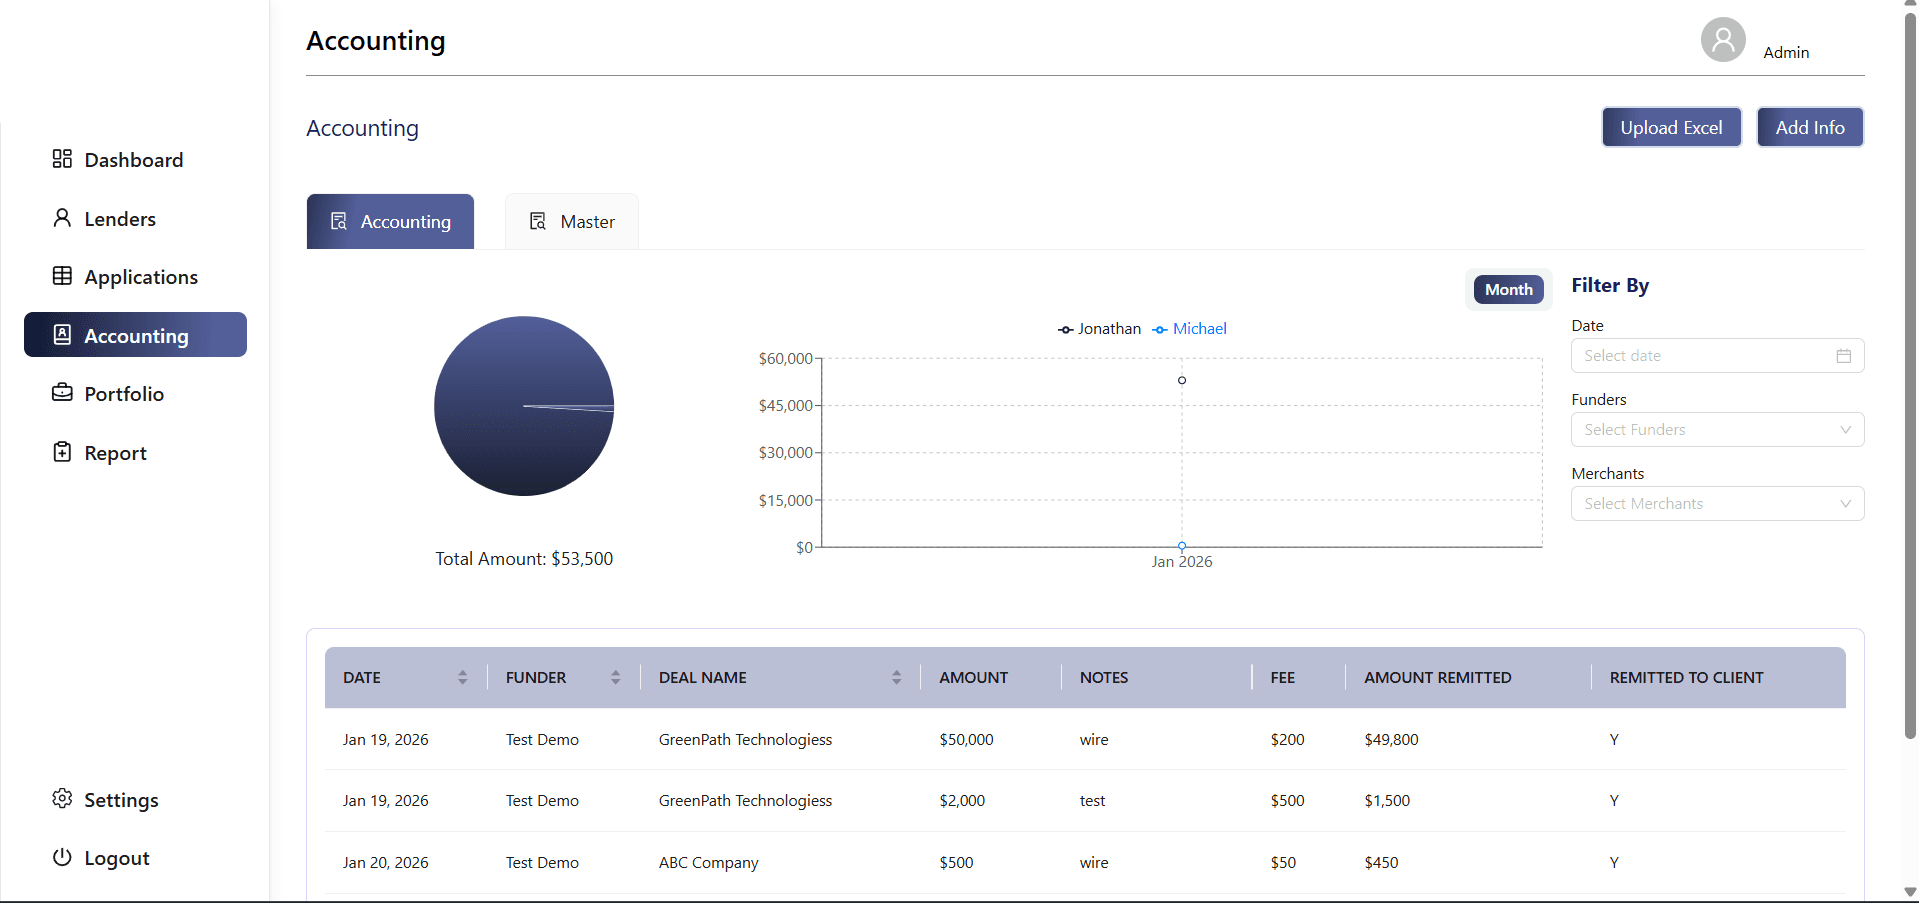Click the $1,500 remitted cell
1919x903 pixels.
[x=1387, y=800]
